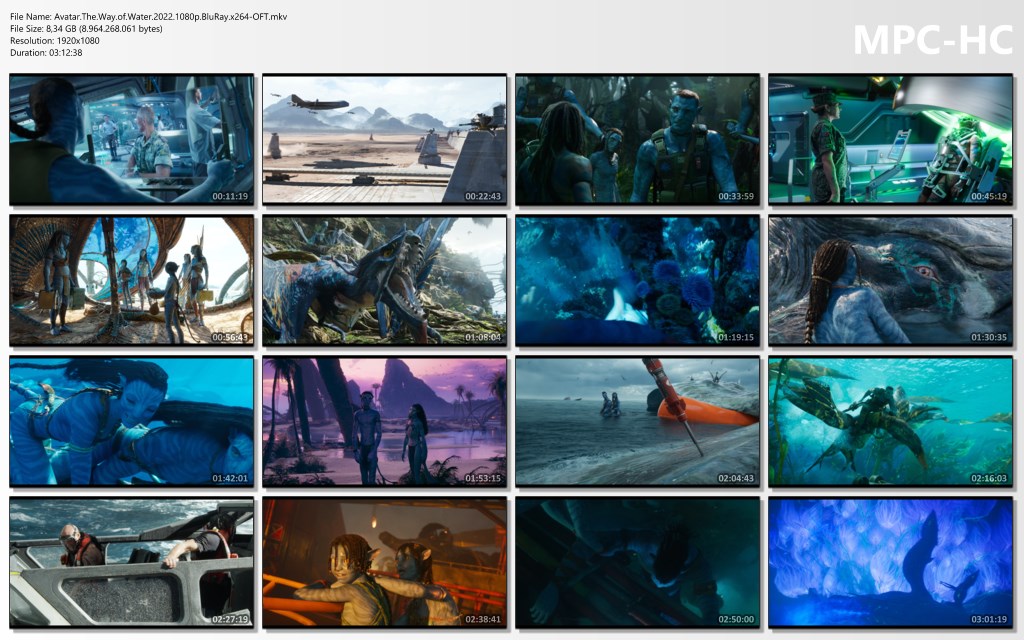Open the thumbnail timestamped 01:42:01
Screen dimensions: 1024x640
132,422
